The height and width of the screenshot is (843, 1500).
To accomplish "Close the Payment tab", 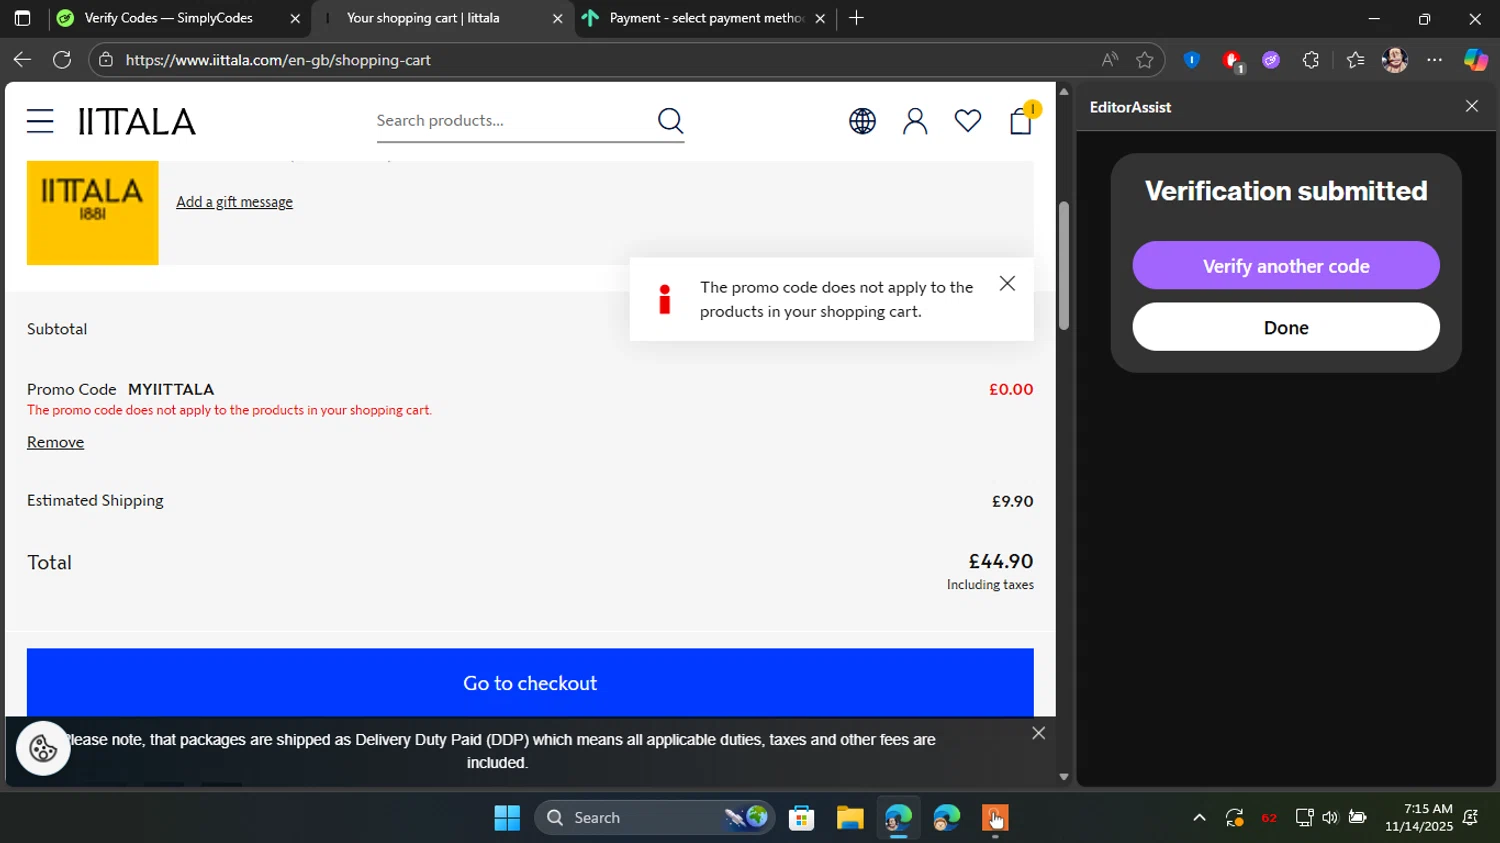I will [820, 19].
